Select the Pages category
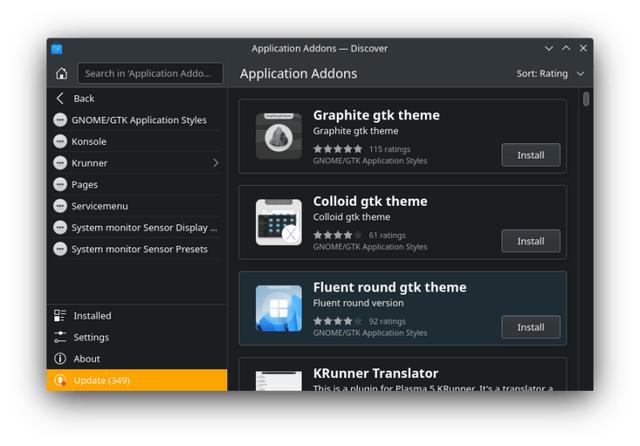This screenshot has width=640, height=446. (137, 184)
